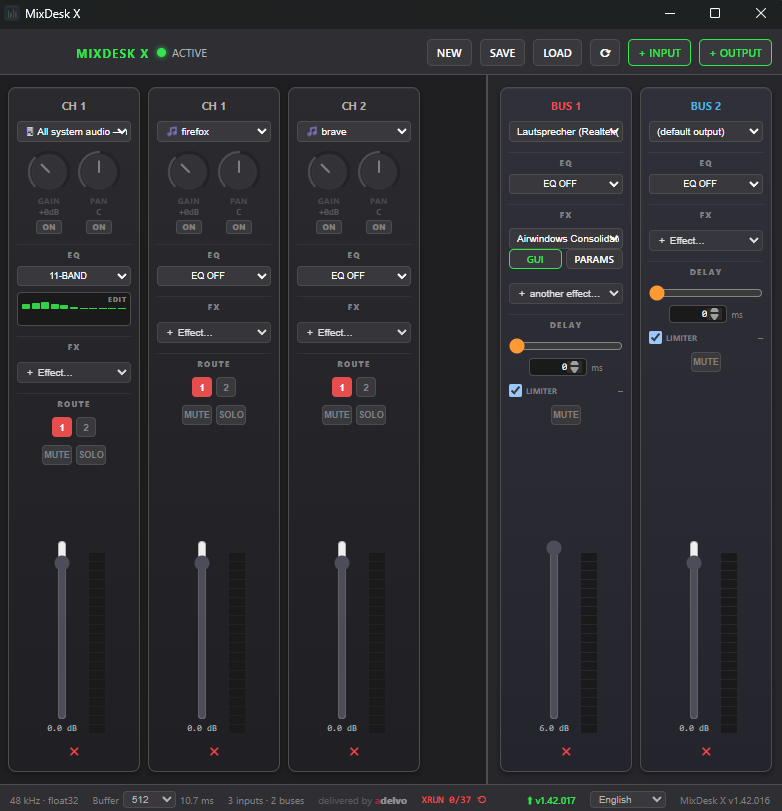Toggle the BUS 2 LIMITER checkbox

tap(655, 337)
